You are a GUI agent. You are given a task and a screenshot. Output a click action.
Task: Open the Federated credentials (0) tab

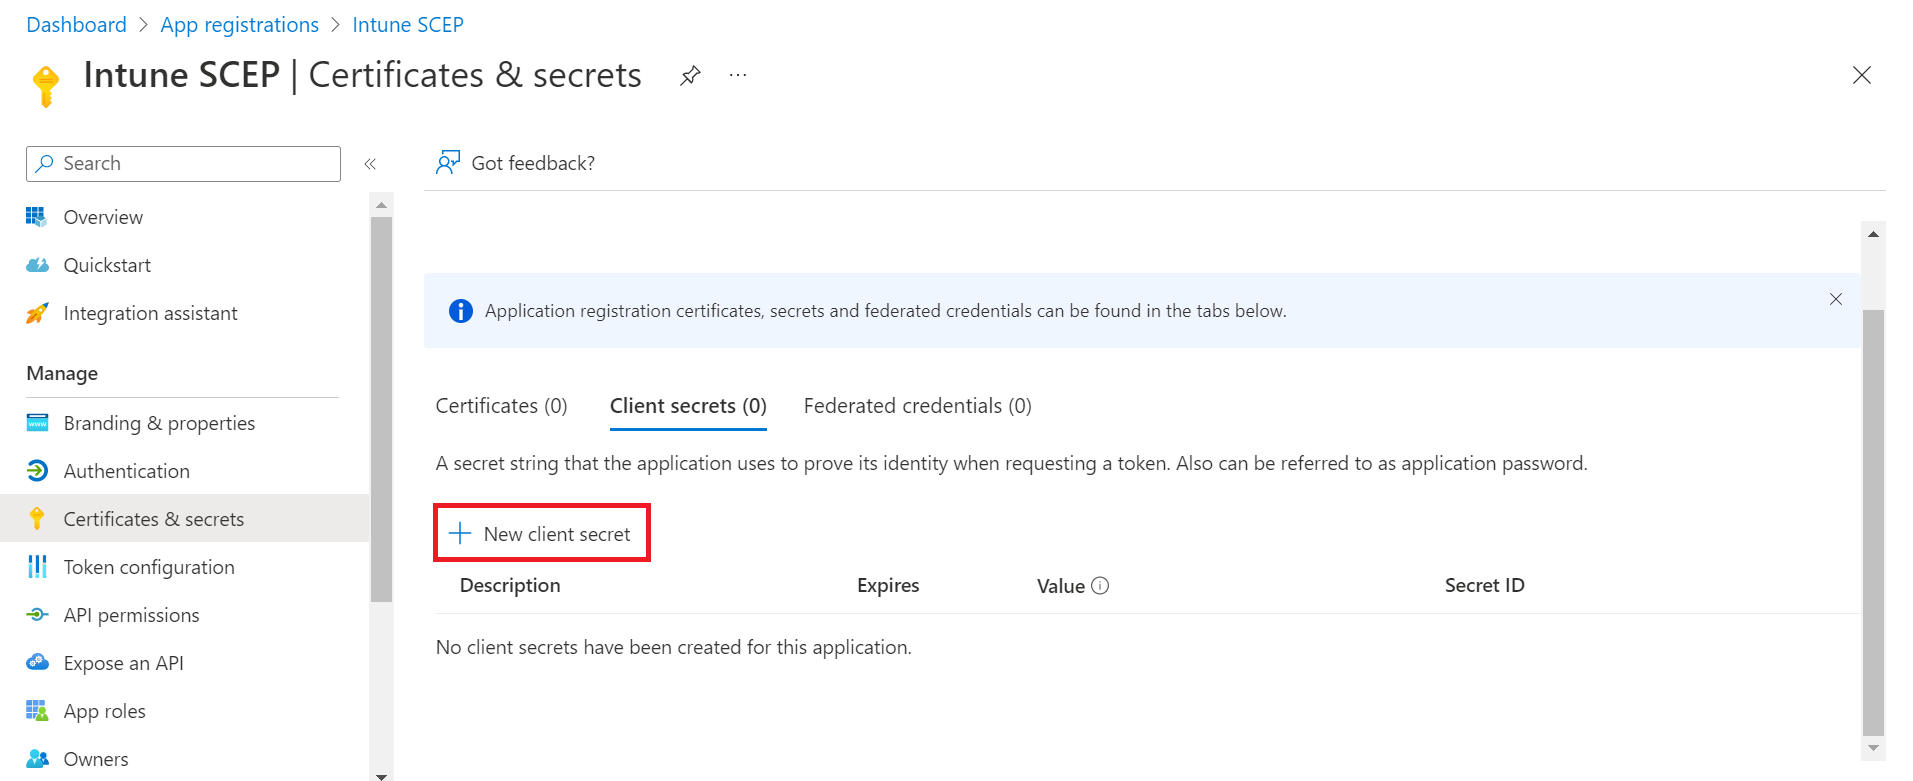click(917, 406)
